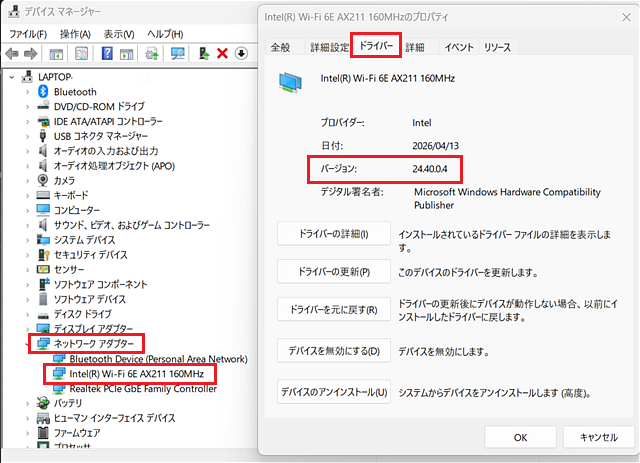640x463 pixels.
Task: Click the circled down-arrow toolbar icon
Action: click(x=241, y=53)
